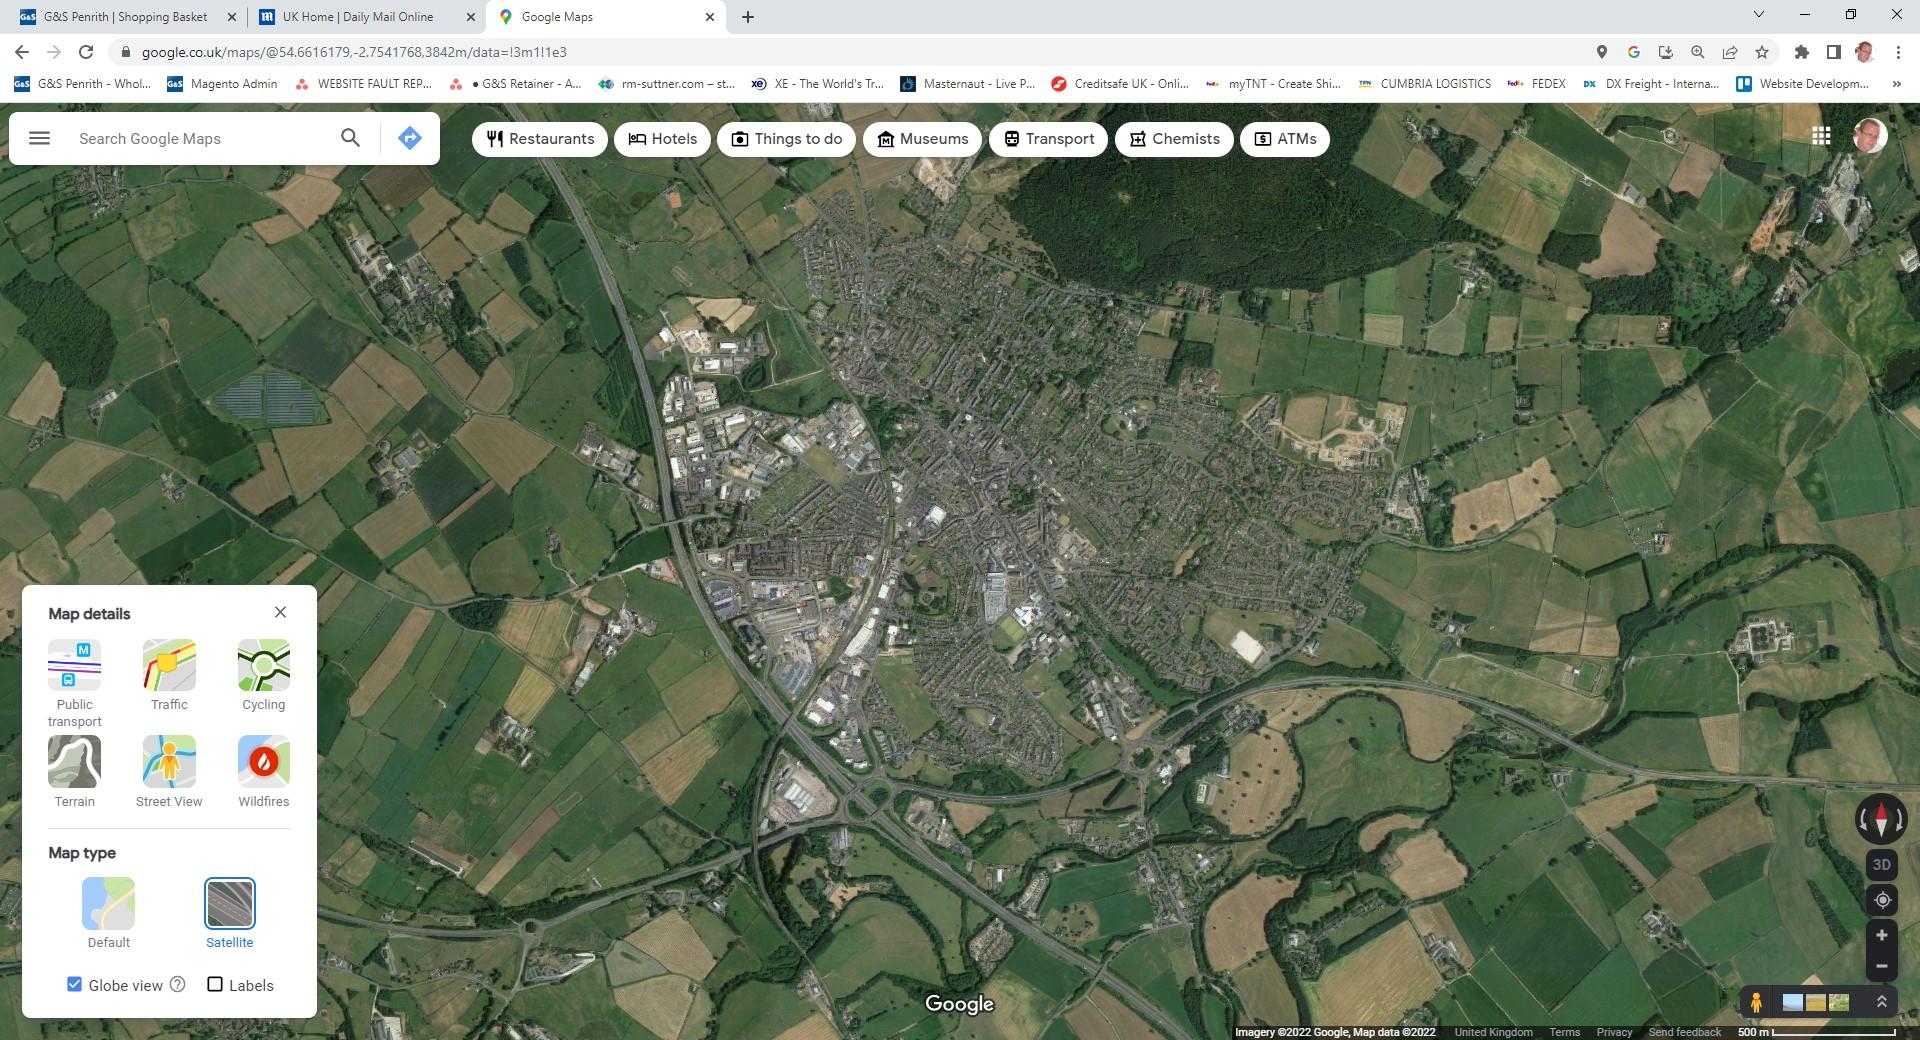The height and width of the screenshot is (1040, 1920).
Task: Enable the Public transport layer
Action: pos(75,684)
